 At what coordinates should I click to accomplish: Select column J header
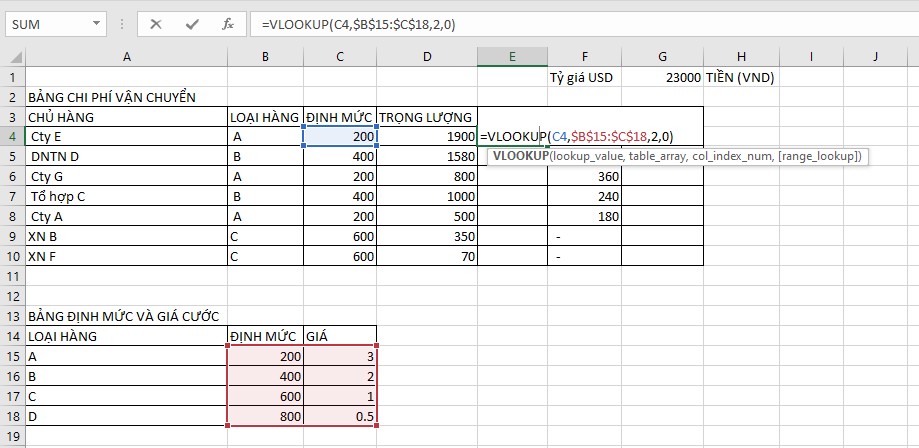pos(875,57)
